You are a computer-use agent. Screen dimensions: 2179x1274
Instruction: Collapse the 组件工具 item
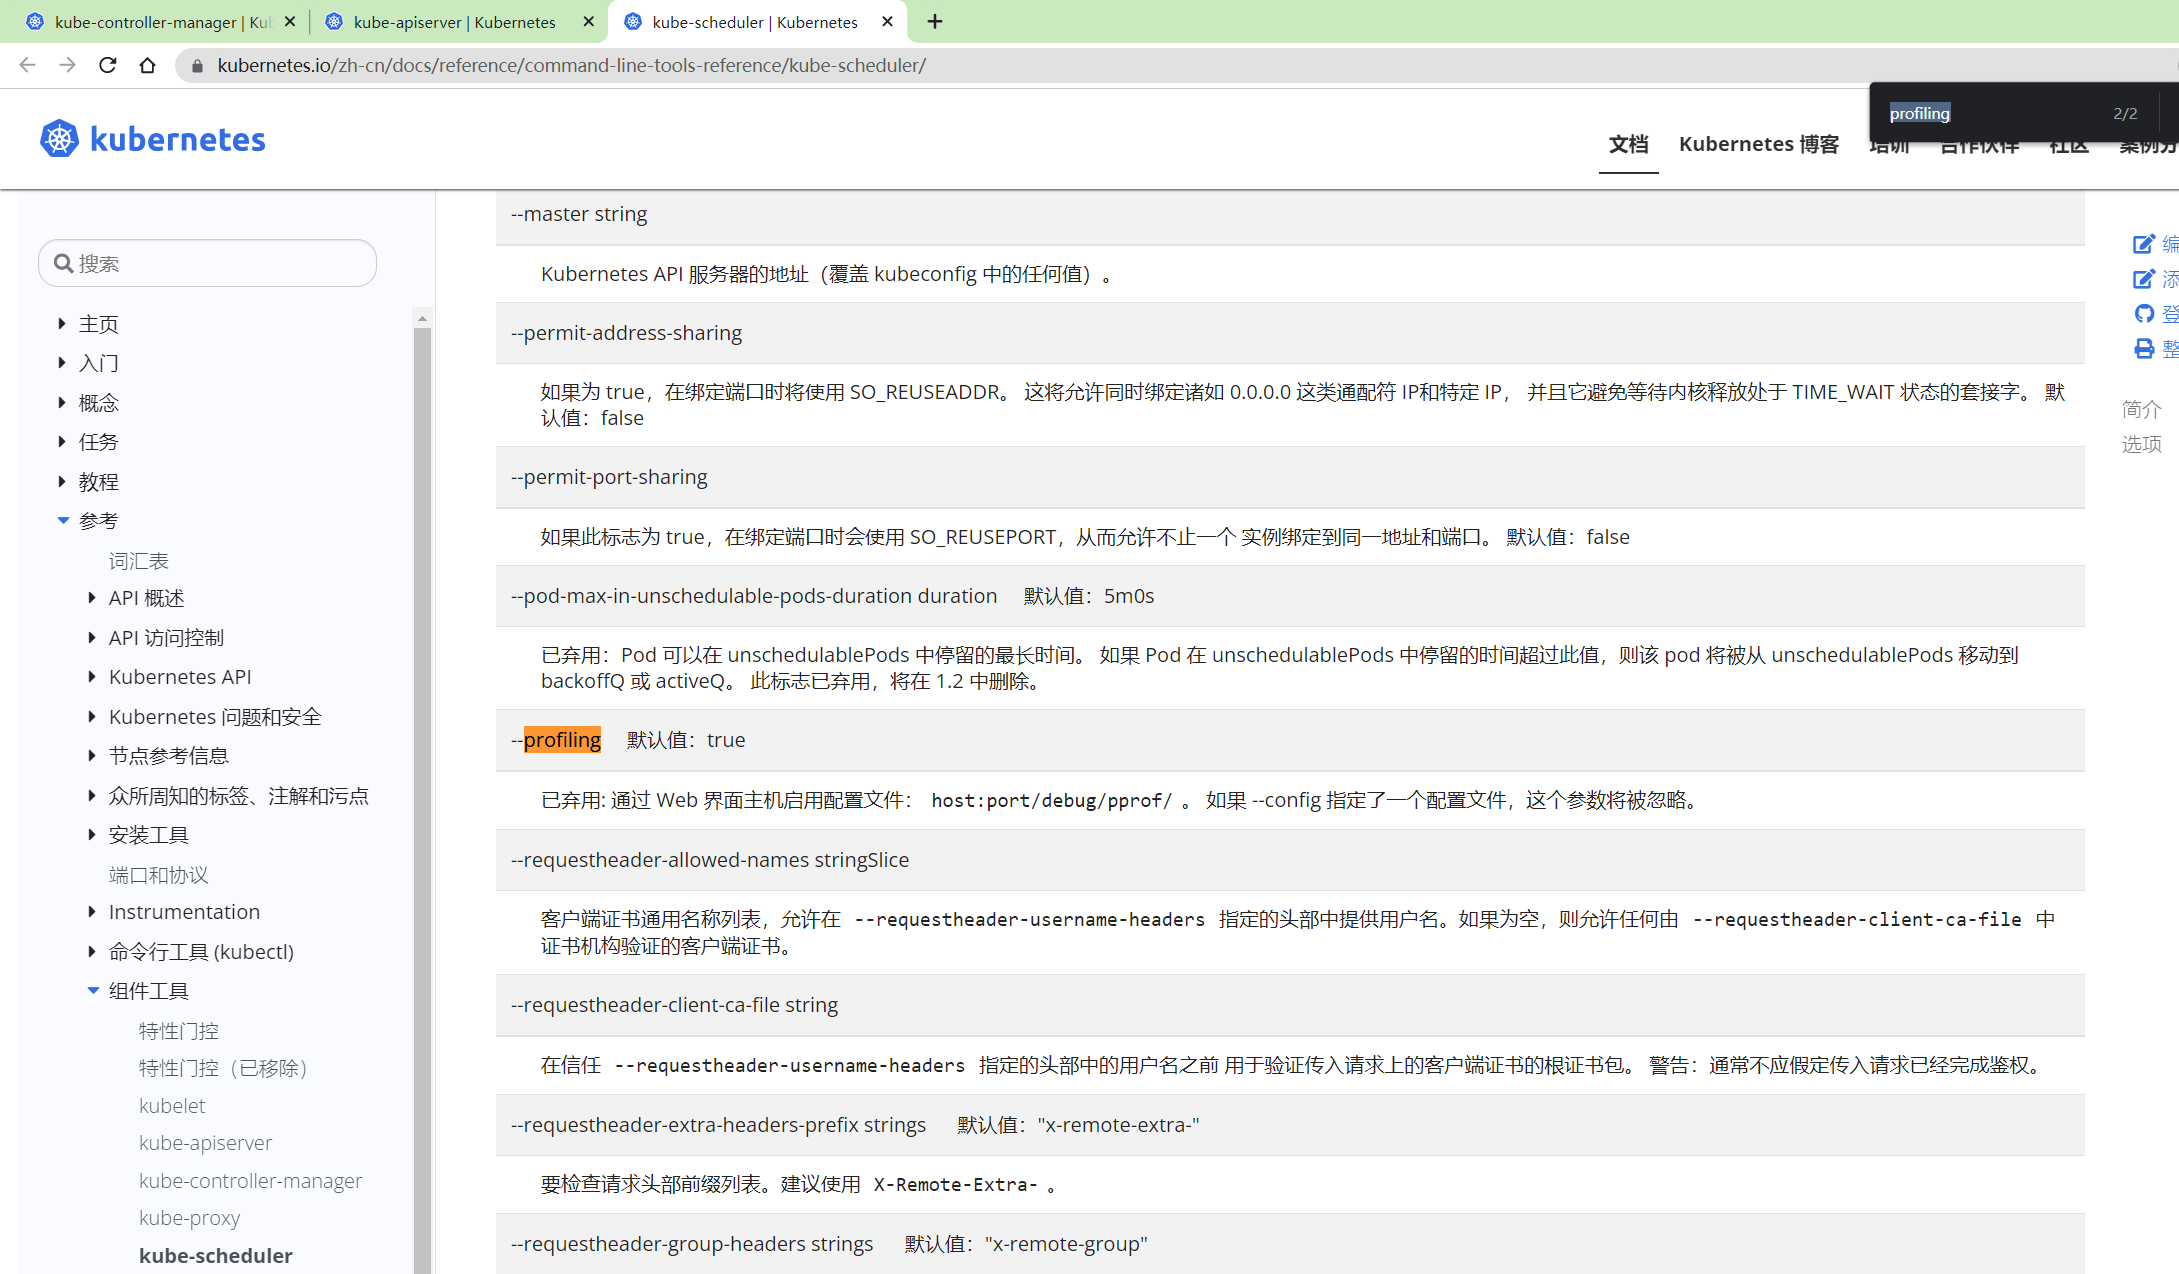pos(93,991)
